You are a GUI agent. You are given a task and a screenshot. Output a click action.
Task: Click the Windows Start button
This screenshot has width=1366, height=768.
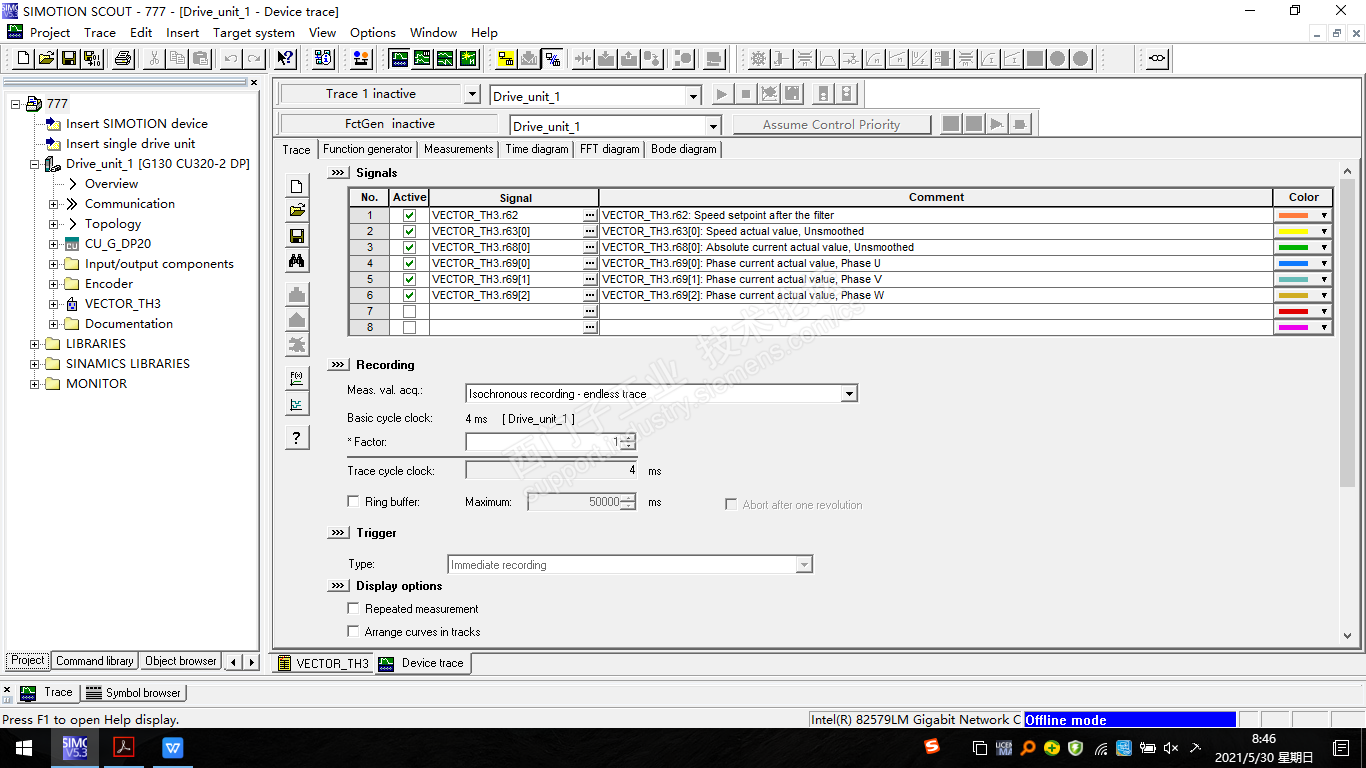pyautogui.click(x=24, y=748)
